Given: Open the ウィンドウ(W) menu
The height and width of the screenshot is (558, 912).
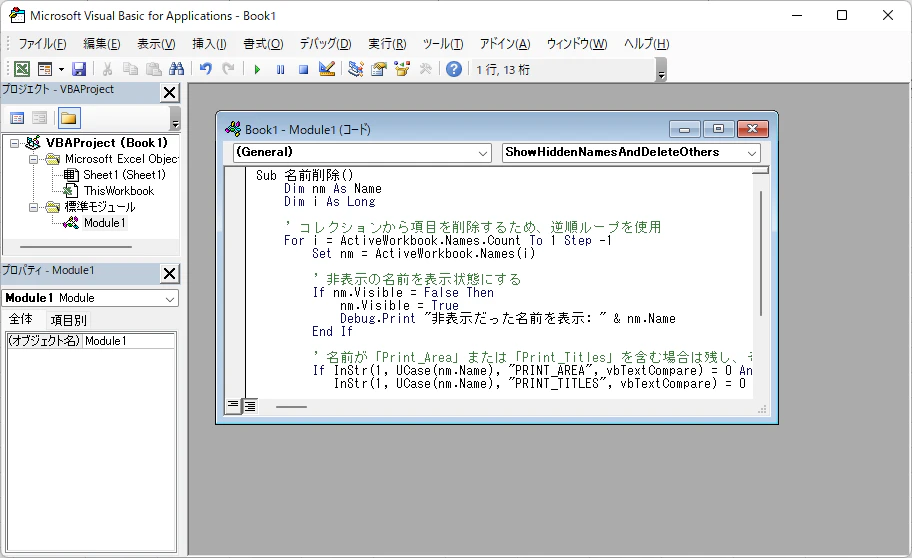Looking at the screenshot, I should click(577, 44).
